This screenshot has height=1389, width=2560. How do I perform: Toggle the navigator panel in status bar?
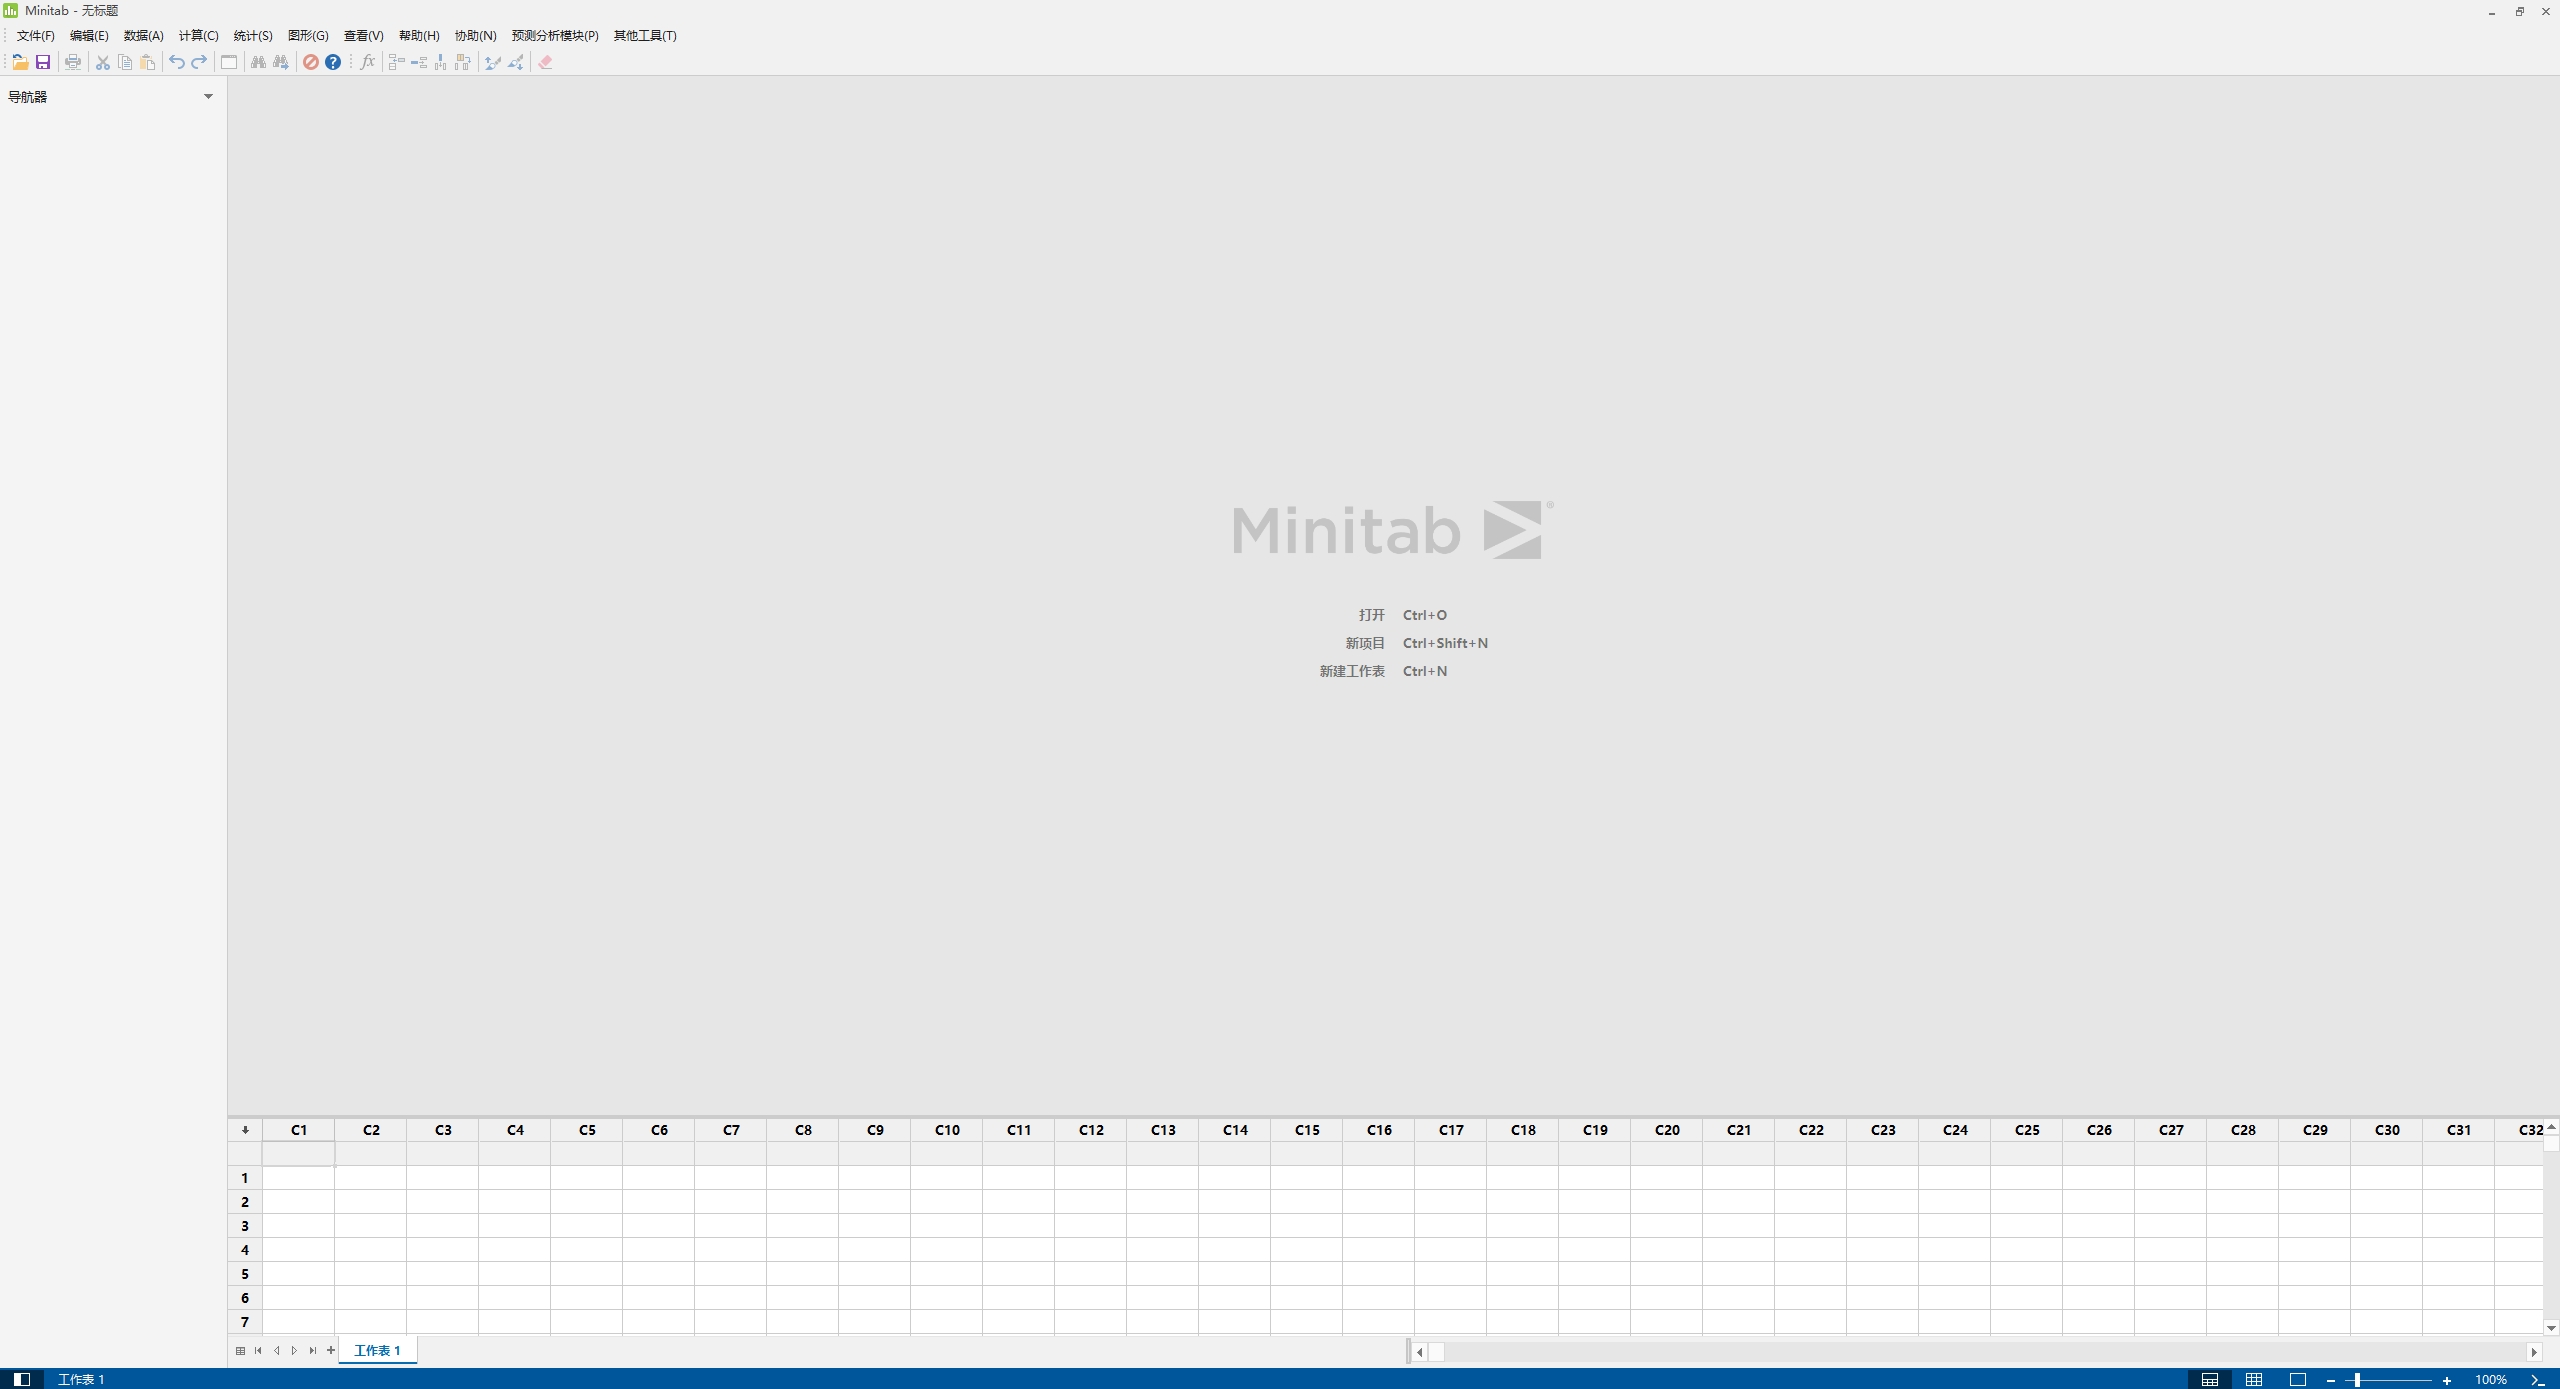click(22, 1379)
